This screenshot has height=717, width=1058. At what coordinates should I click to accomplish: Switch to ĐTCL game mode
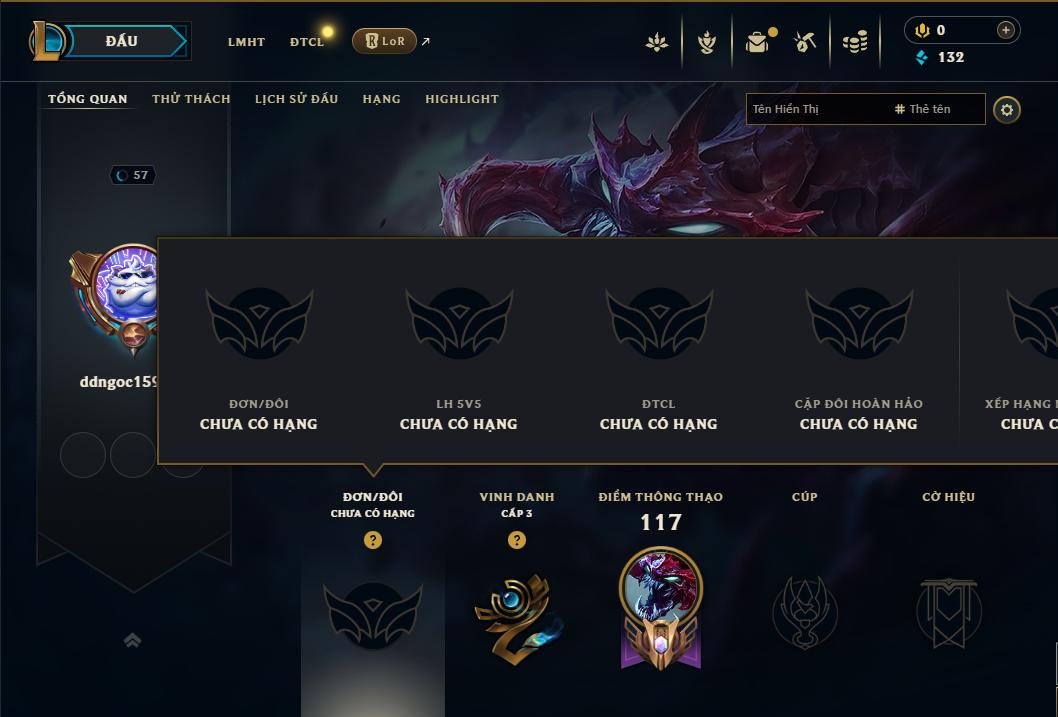(x=307, y=42)
